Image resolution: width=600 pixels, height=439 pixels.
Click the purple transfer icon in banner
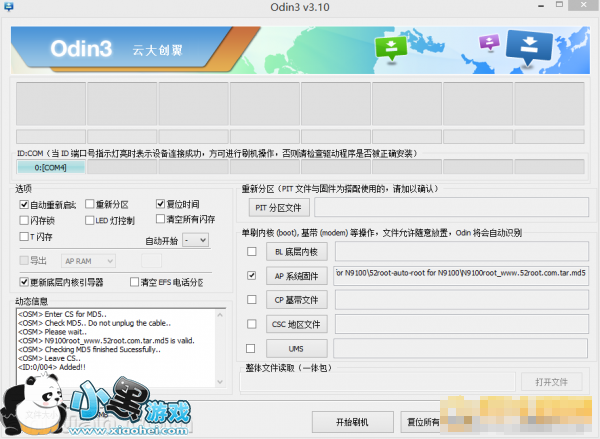click(x=489, y=42)
